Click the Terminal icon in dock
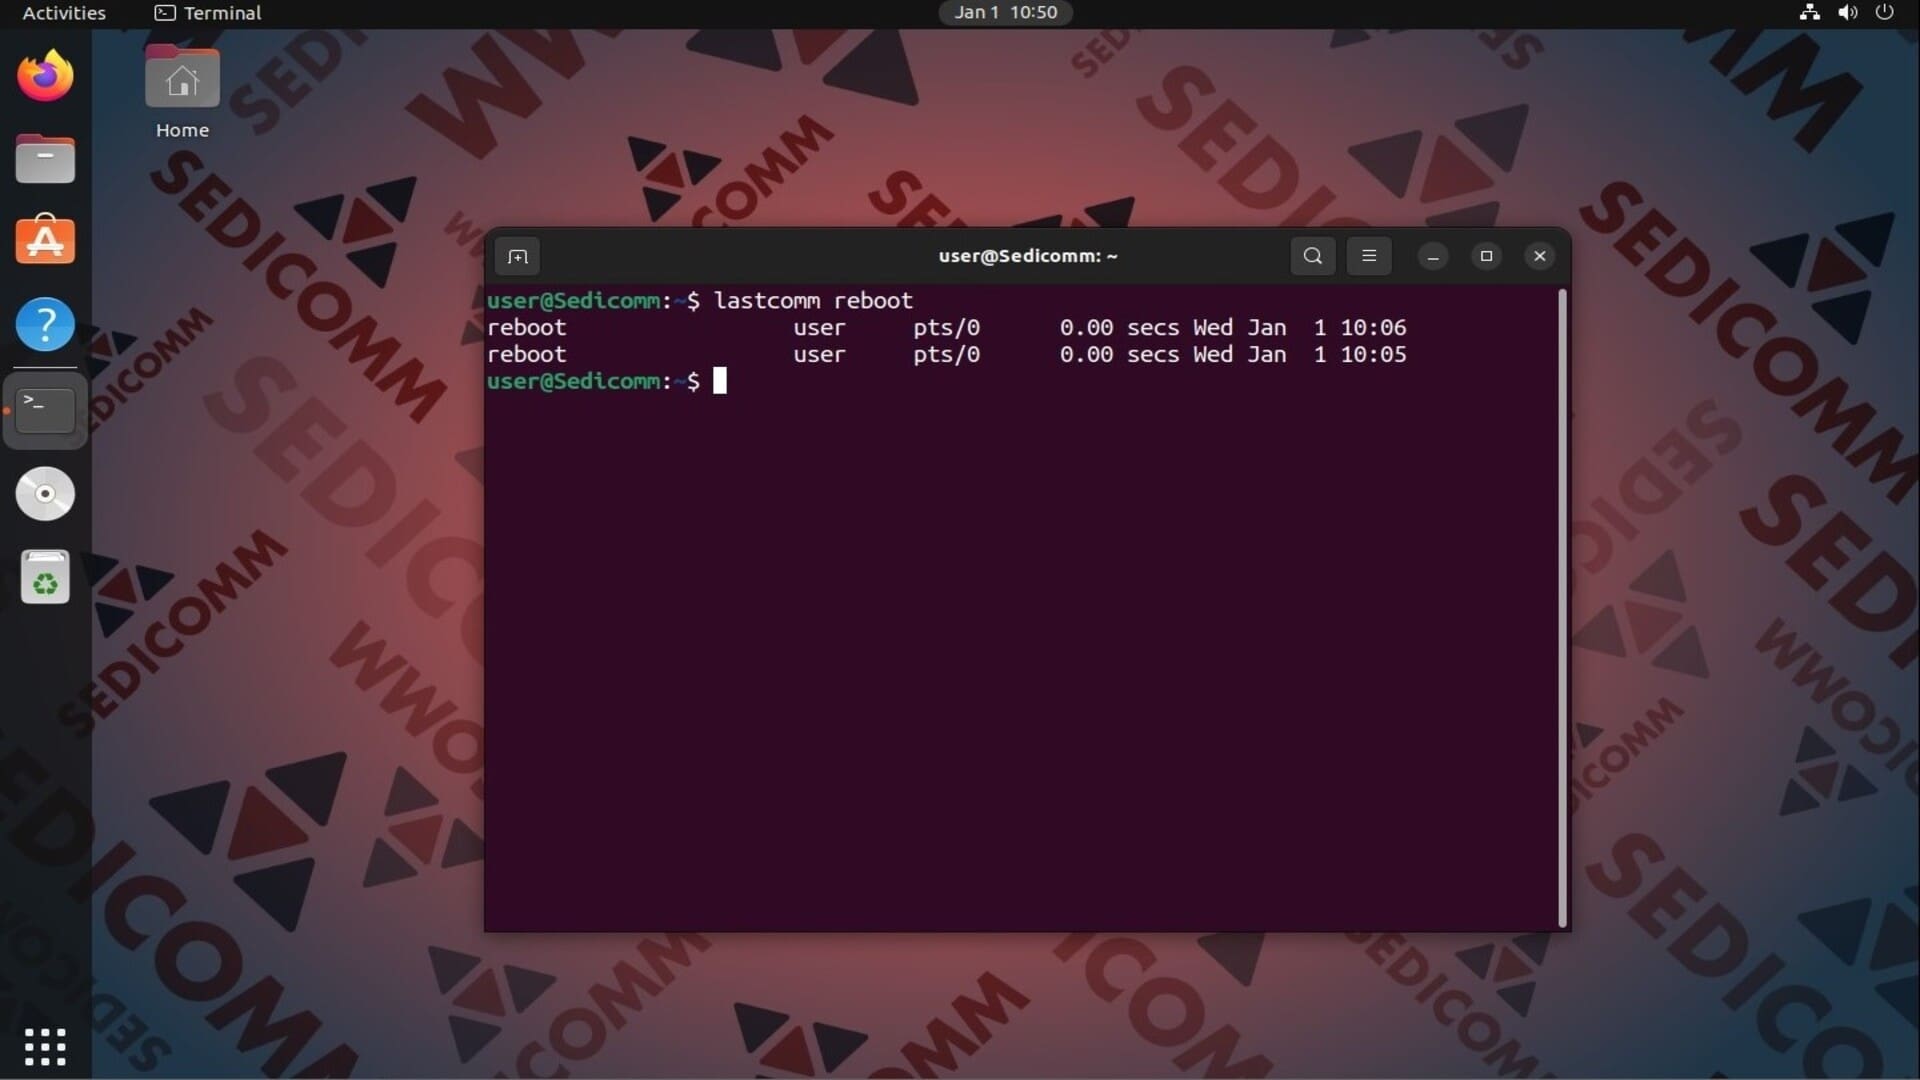 [45, 410]
